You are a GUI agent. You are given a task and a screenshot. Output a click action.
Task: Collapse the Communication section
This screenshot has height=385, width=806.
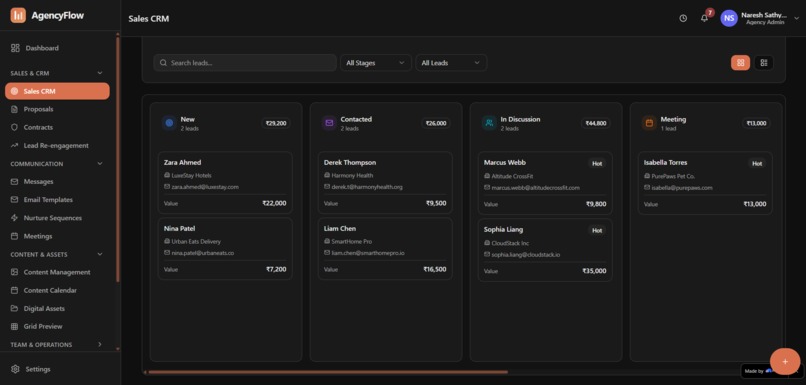[100, 163]
